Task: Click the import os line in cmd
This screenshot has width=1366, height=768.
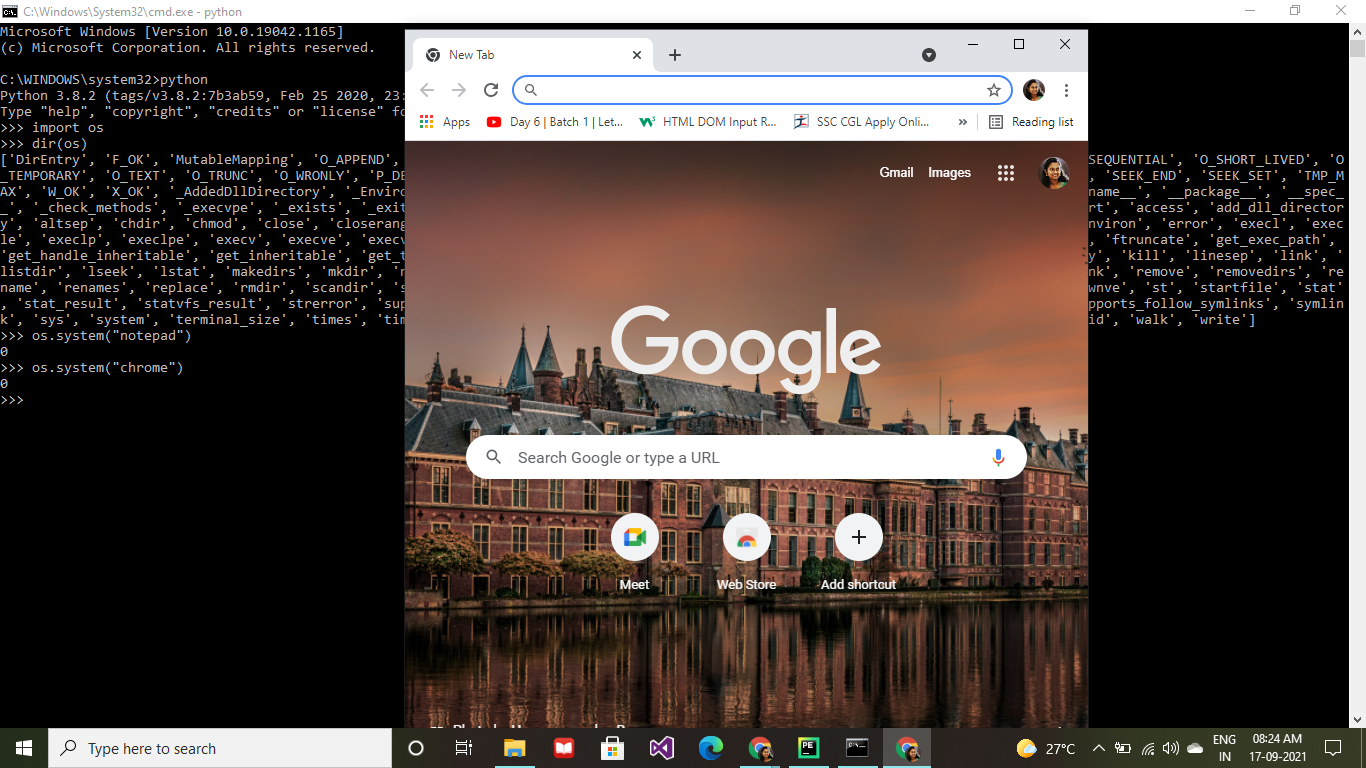Action: click(52, 127)
